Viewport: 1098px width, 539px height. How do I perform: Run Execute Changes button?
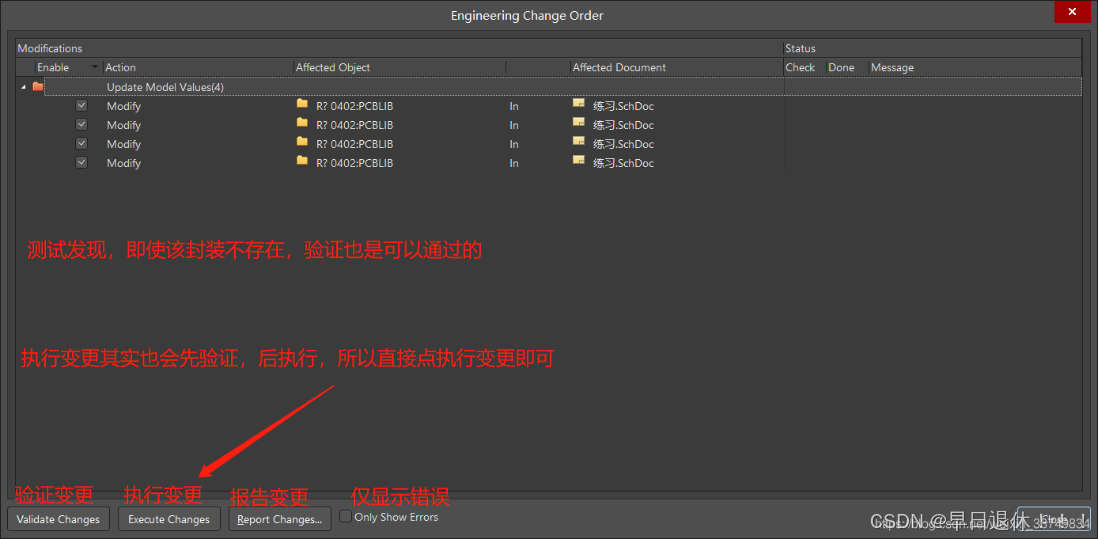pos(169,519)
